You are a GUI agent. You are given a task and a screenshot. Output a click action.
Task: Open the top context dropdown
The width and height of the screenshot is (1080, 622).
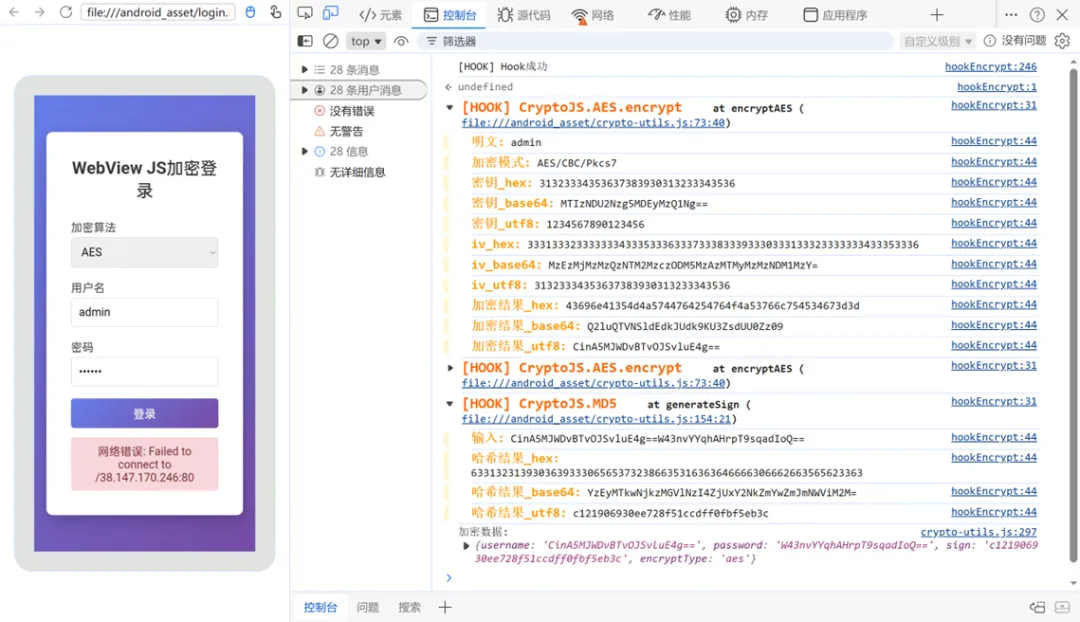click(366, 41)
